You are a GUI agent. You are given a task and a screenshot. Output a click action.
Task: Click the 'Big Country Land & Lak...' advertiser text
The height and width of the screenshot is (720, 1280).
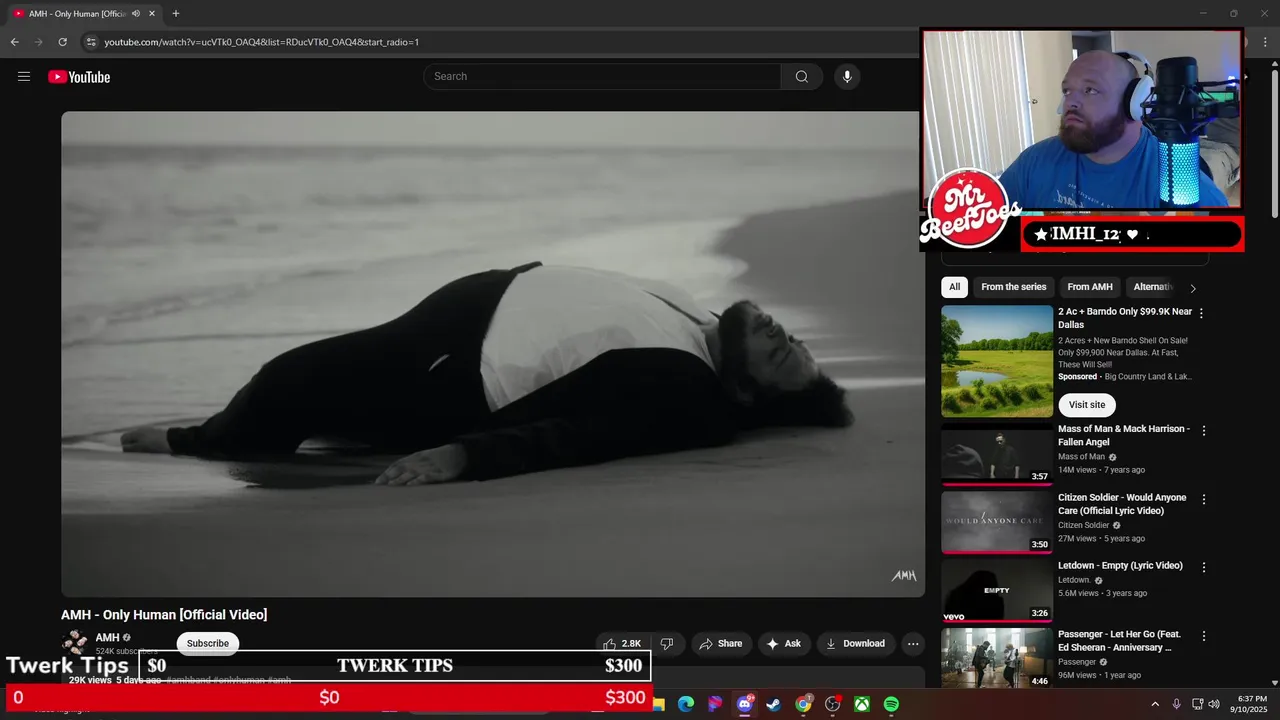pos(1148,377)
